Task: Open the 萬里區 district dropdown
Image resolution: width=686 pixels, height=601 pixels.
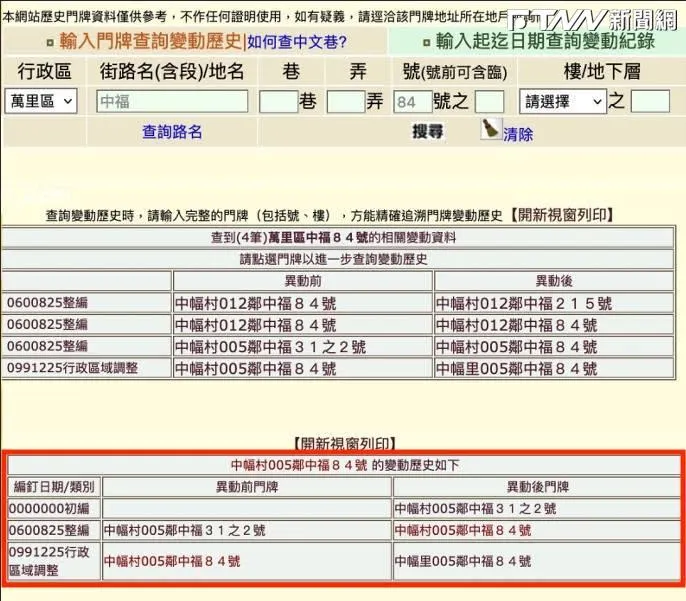Action: click(x=41, y=101)
